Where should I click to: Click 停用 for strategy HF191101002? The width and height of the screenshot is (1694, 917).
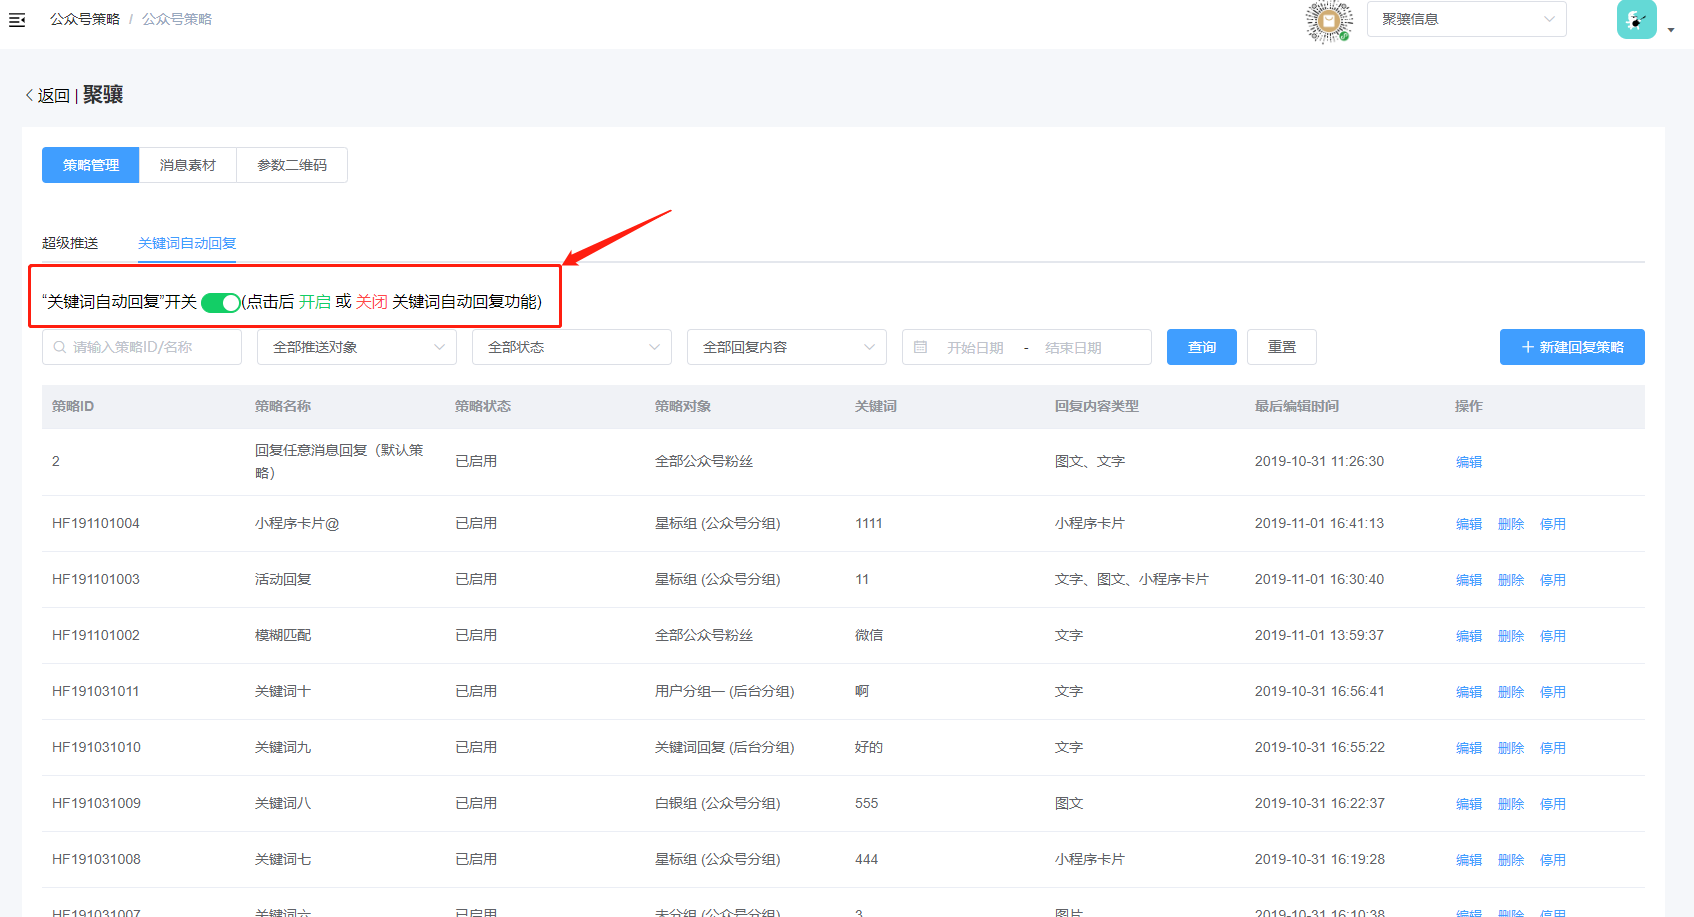coord(1552,636)
